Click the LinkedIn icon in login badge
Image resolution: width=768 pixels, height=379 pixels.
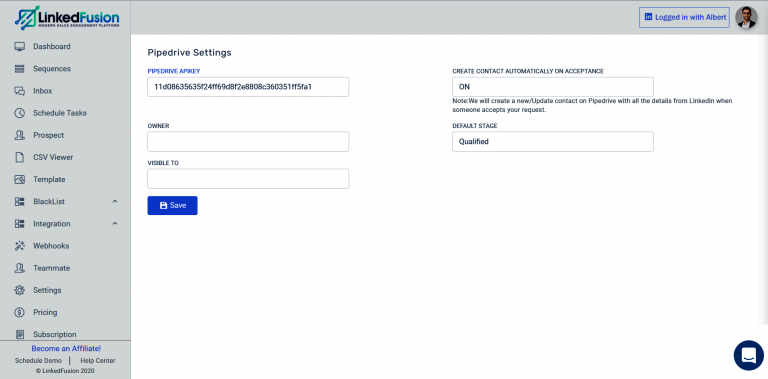648,17
